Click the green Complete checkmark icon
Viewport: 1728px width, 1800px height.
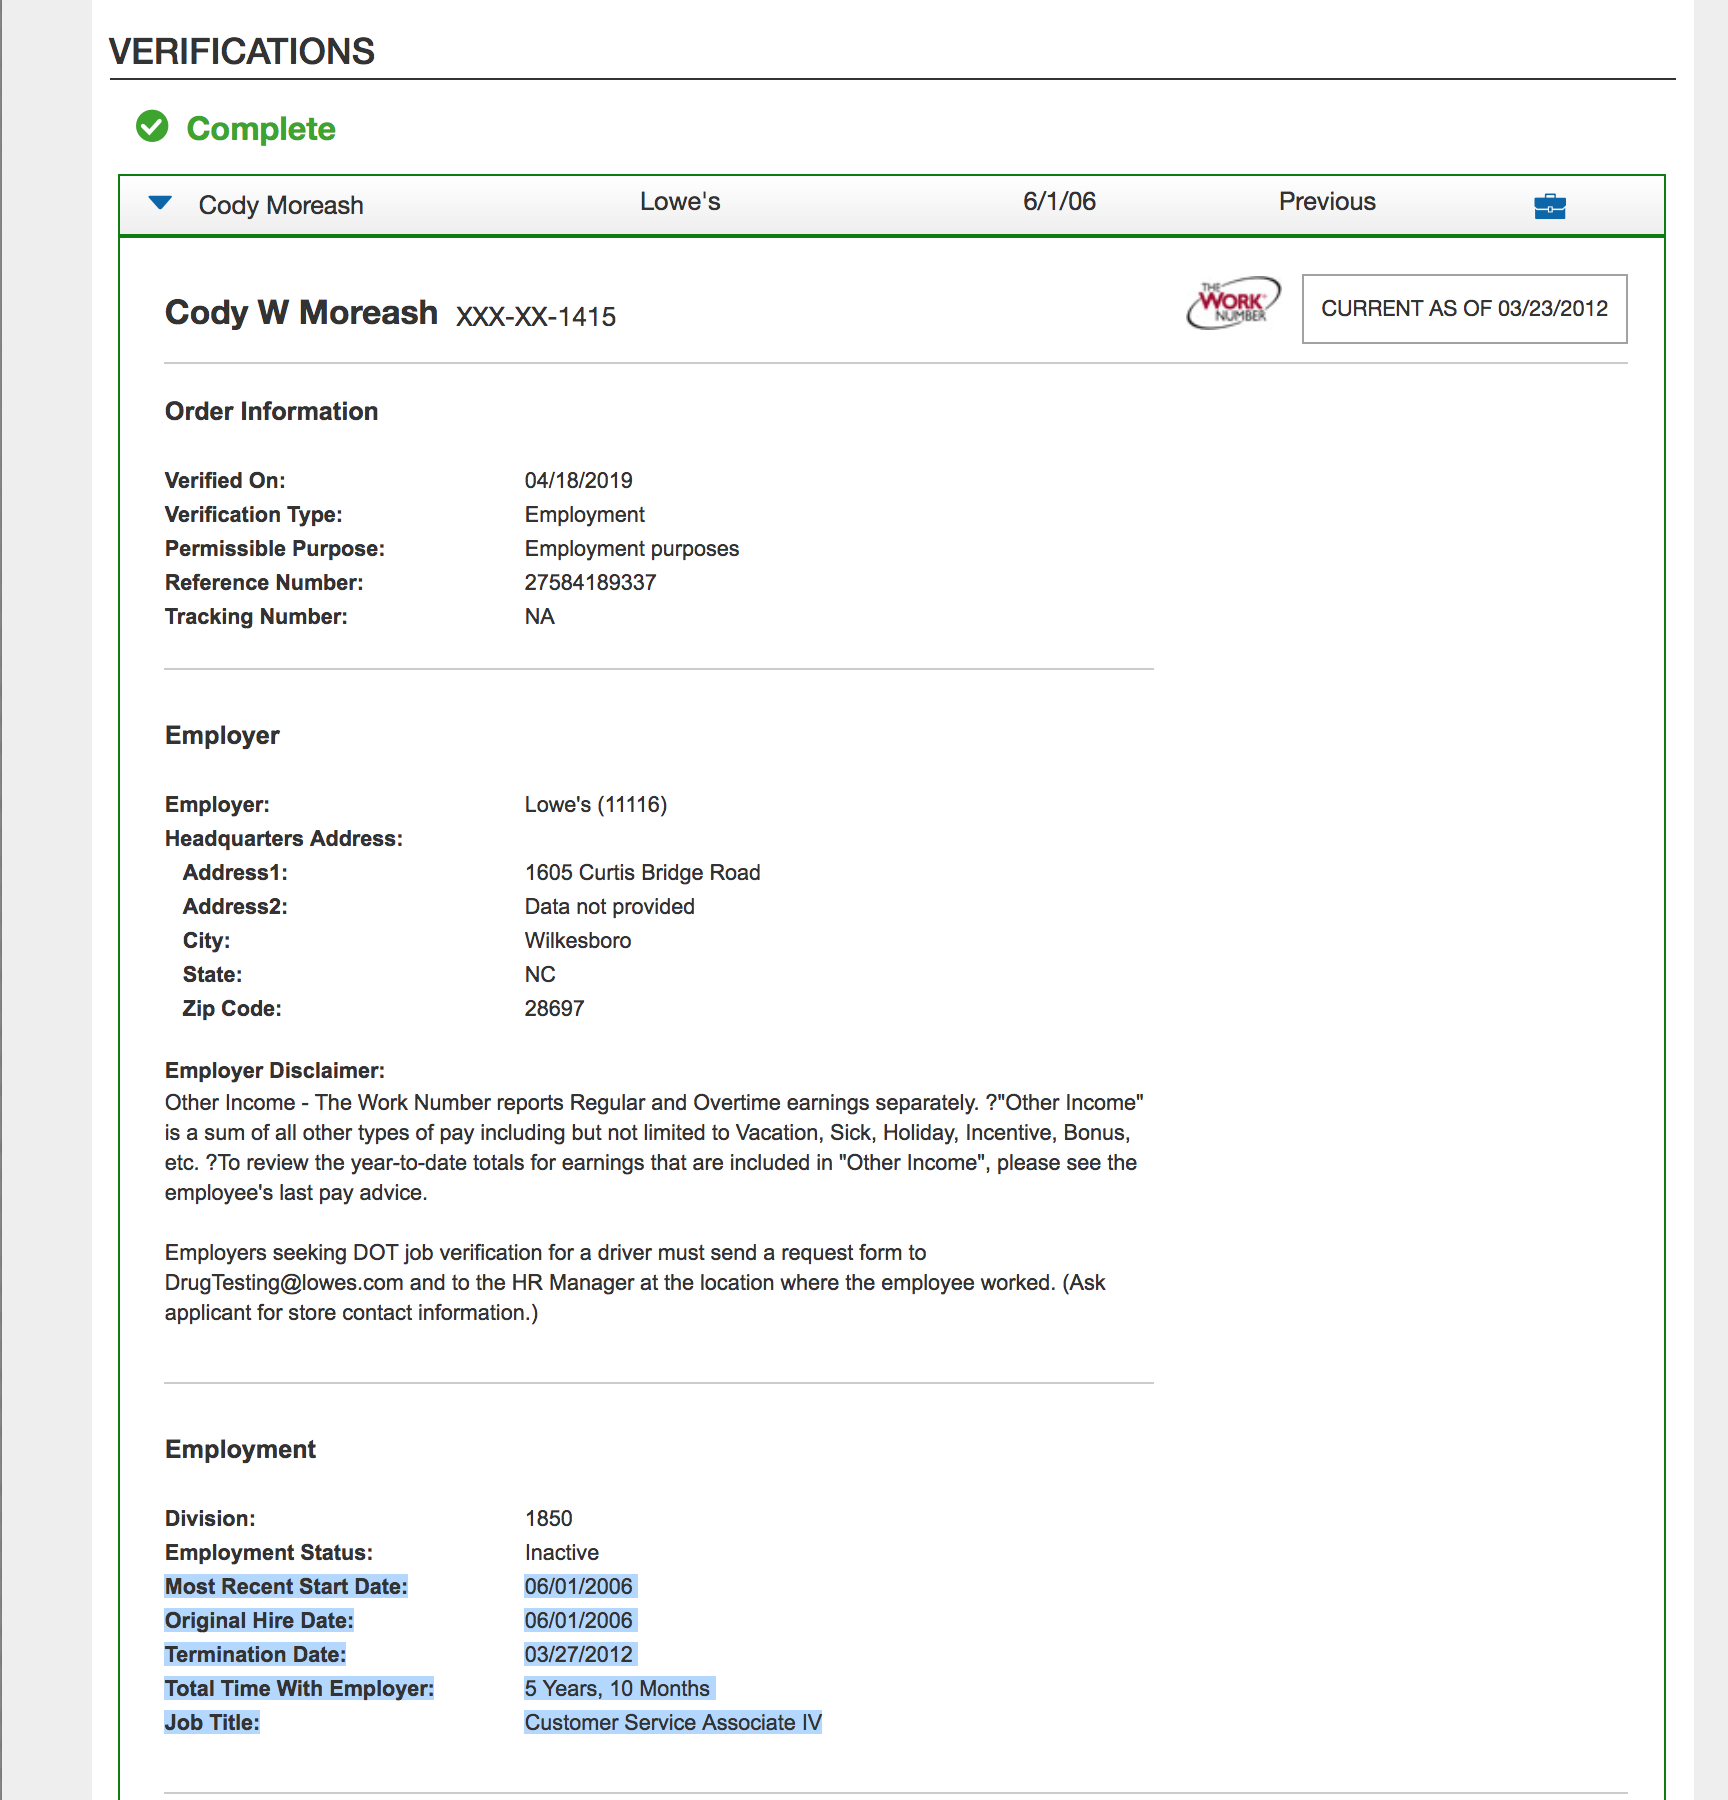click(x=152, y=127)
